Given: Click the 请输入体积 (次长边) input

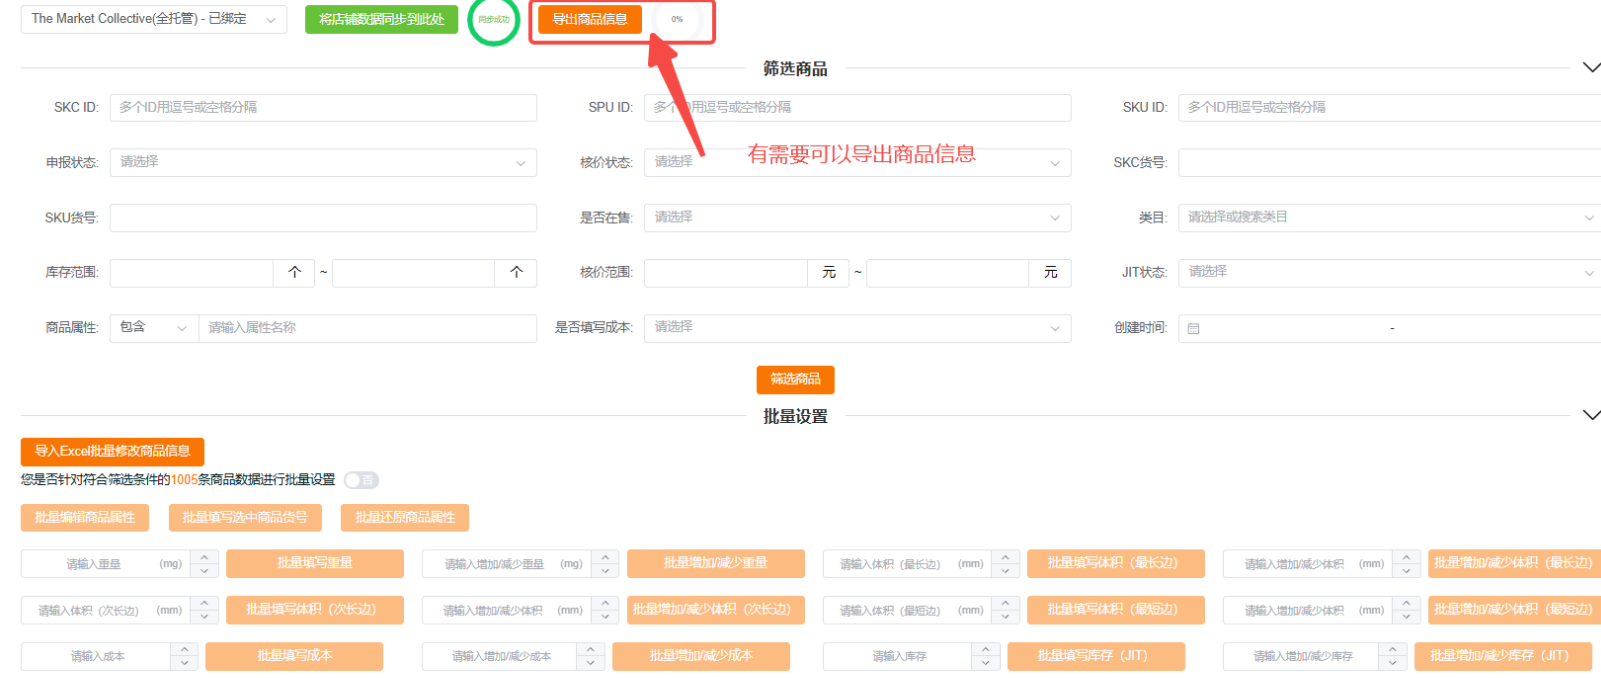Looking at the screenshot, I should [x=107, y=610].
